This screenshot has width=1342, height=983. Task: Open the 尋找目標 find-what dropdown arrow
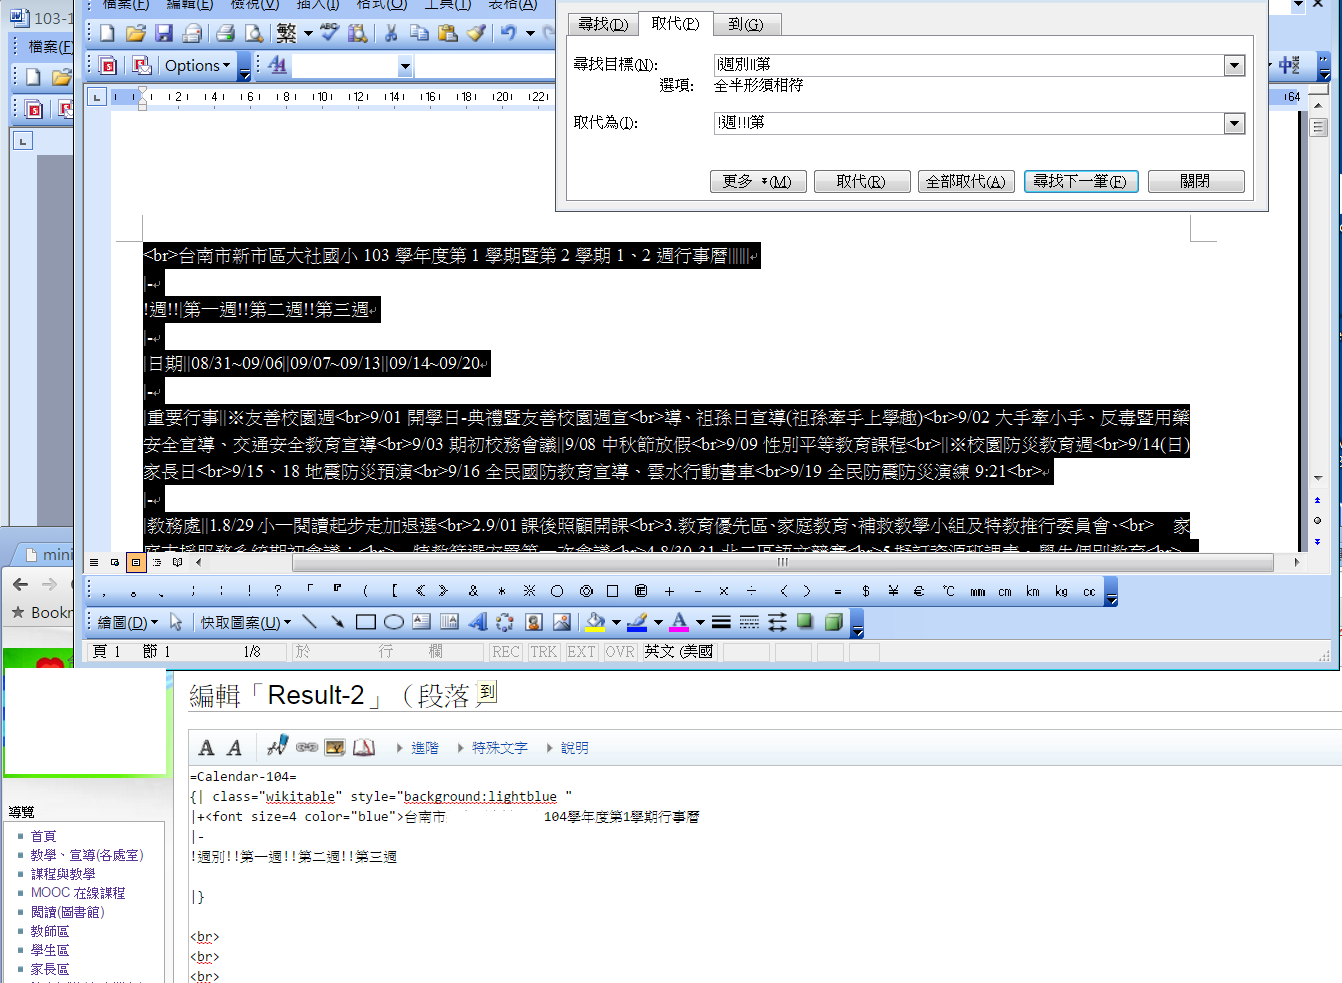(x=1234, y=65)
